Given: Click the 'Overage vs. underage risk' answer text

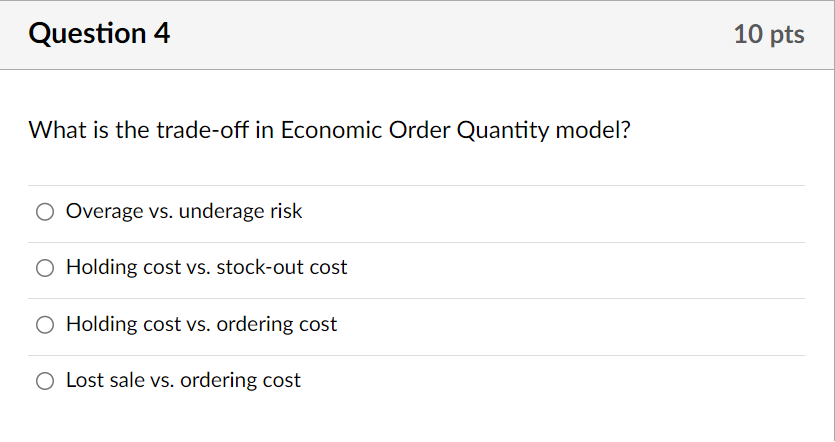Looking at the screenshot, I should tap(184, 211).
